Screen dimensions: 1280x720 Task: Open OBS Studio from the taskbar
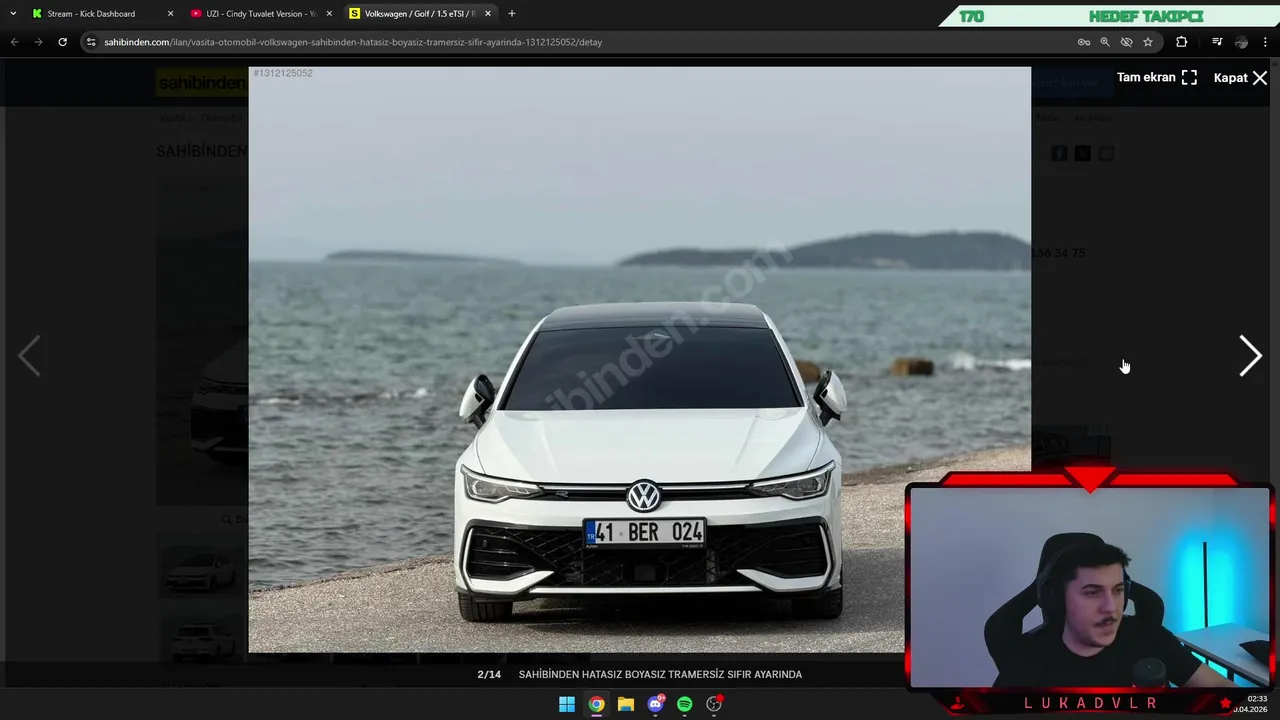(x=714, y=704)
